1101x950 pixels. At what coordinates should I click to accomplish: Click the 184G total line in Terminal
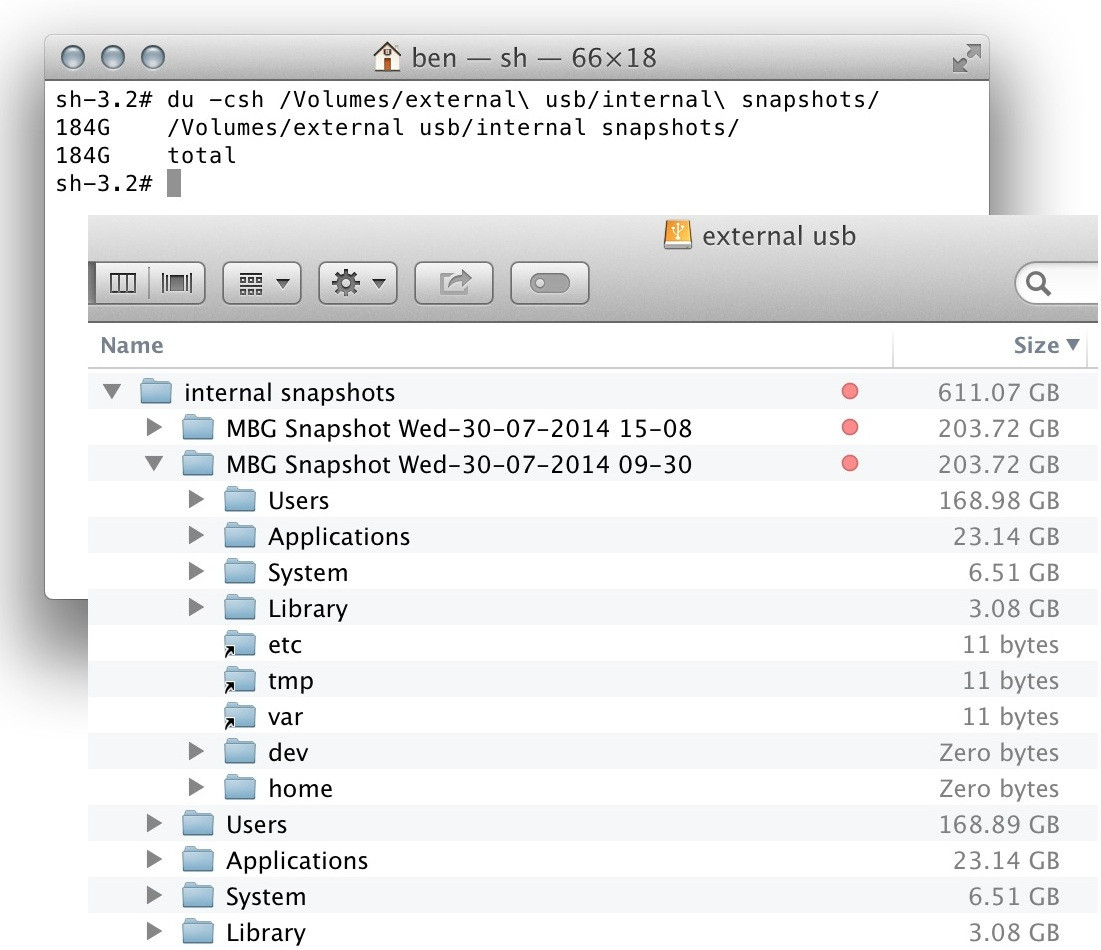[145, 156]
